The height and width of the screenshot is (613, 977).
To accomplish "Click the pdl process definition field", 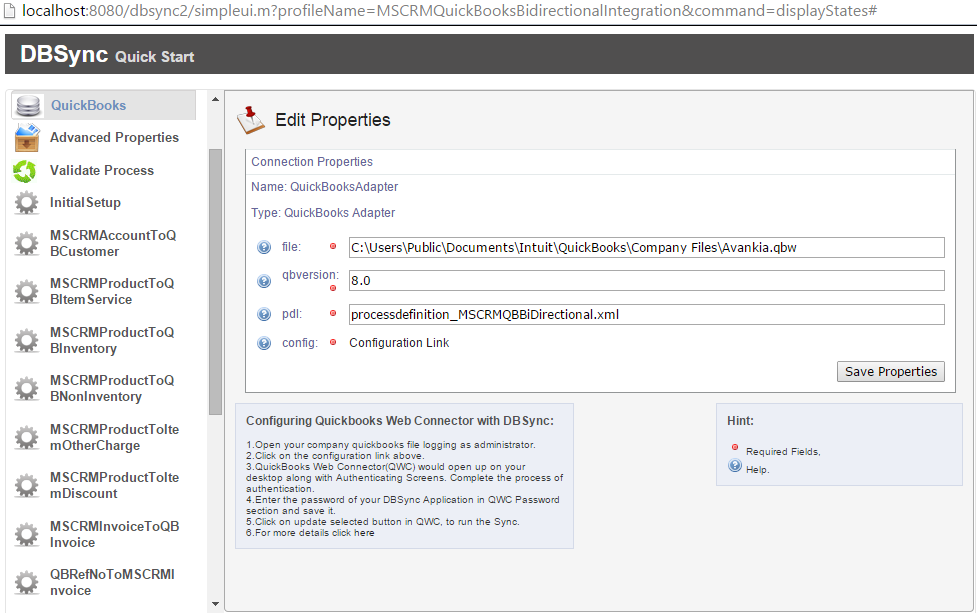I will (645, 315).
